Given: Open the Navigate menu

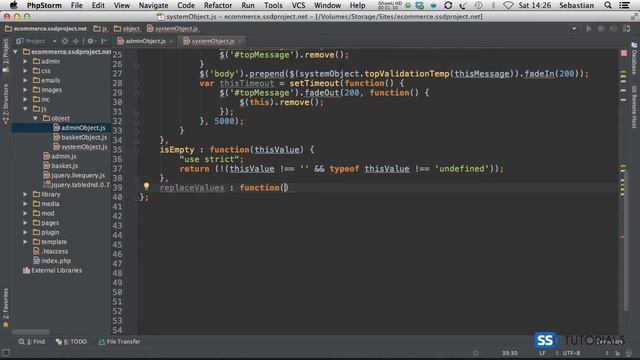Looking at the screenshot, I should (x=153, y=5).
